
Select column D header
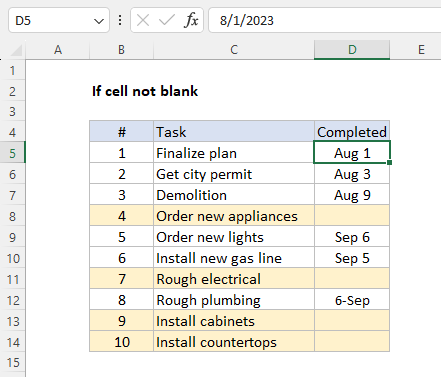[352, 50]
